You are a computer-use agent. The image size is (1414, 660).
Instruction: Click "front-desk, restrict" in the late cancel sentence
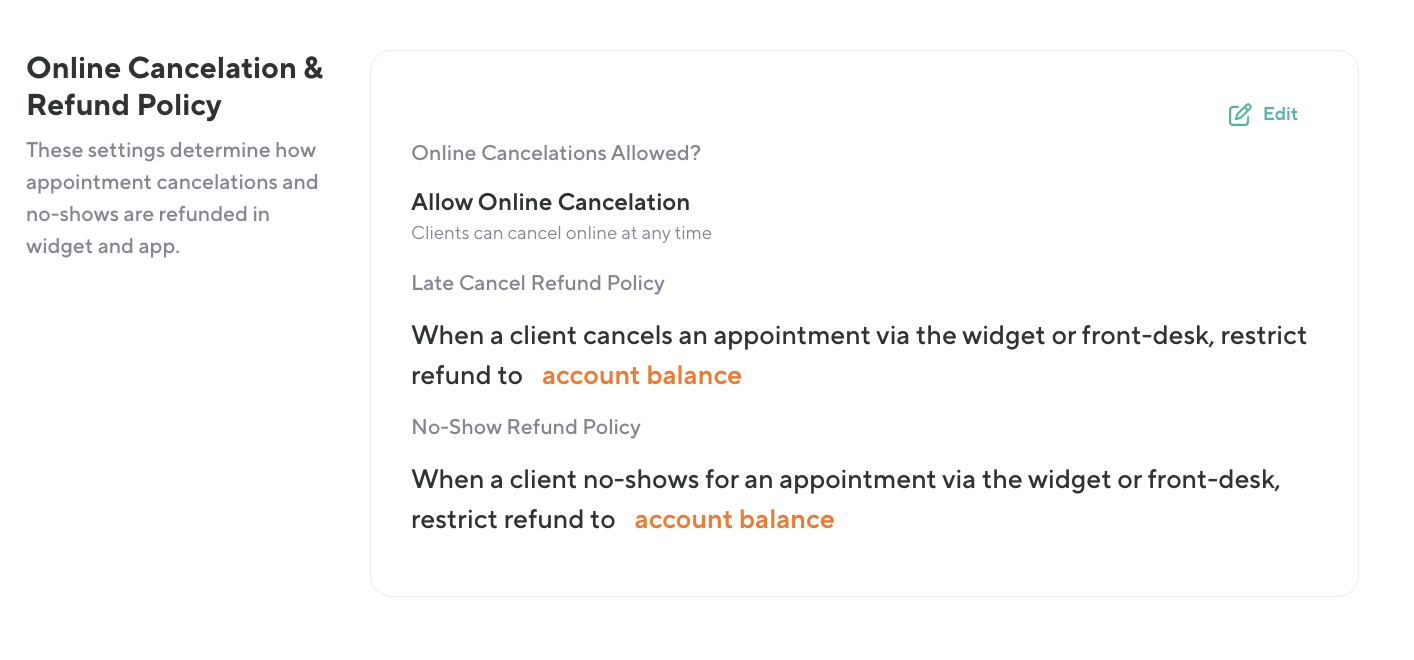pos(1194,336)
